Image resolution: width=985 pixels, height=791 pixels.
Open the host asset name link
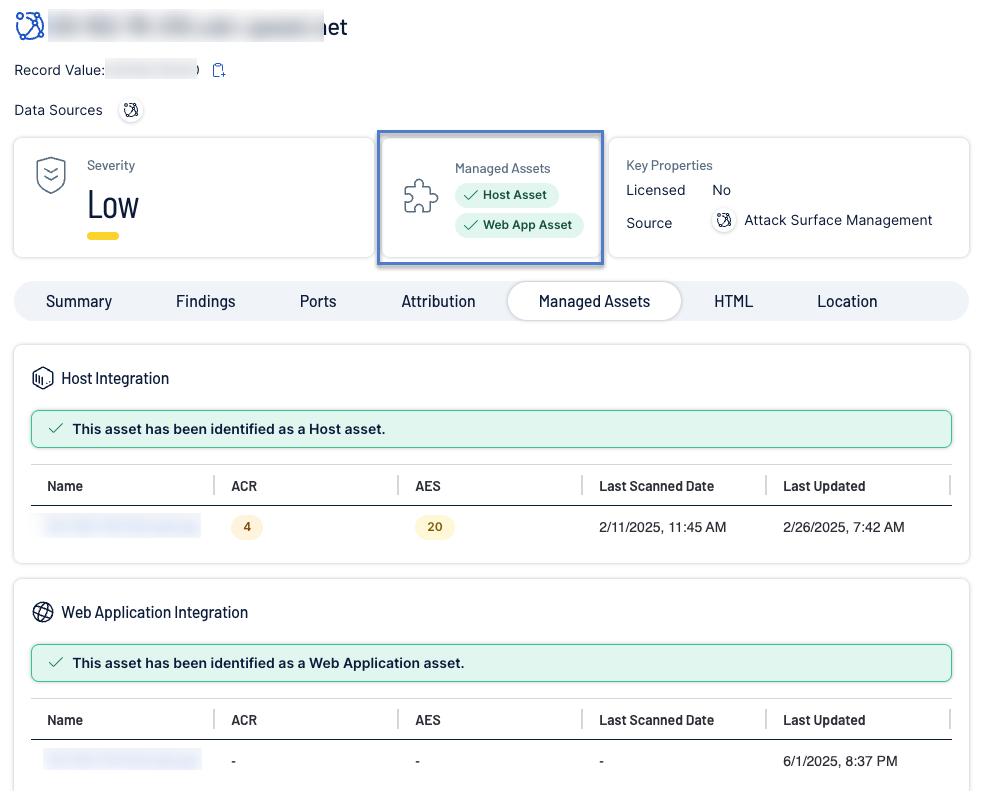pyautogui.click(x=121, y=526)
